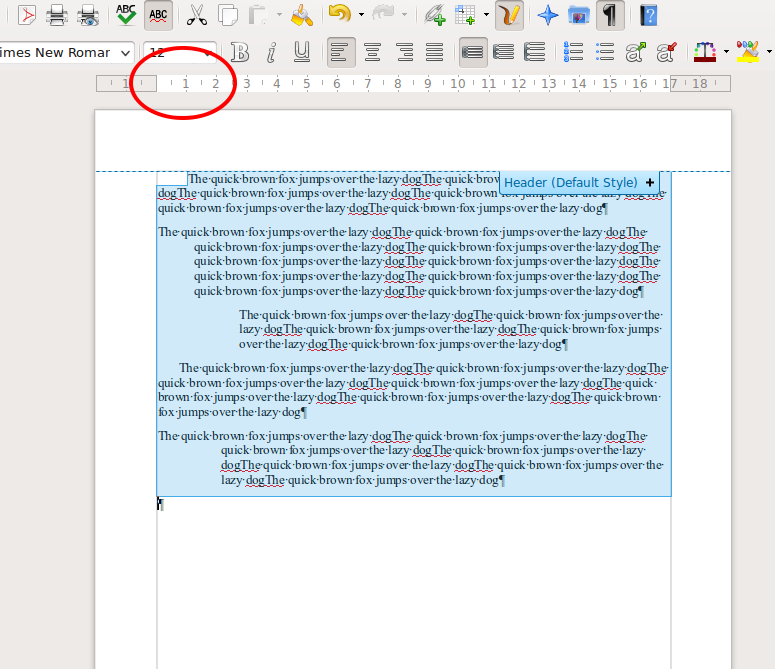775x669 pixels.
Task: Open the Insert Table dropdown arrow
Action: point(486,15)
